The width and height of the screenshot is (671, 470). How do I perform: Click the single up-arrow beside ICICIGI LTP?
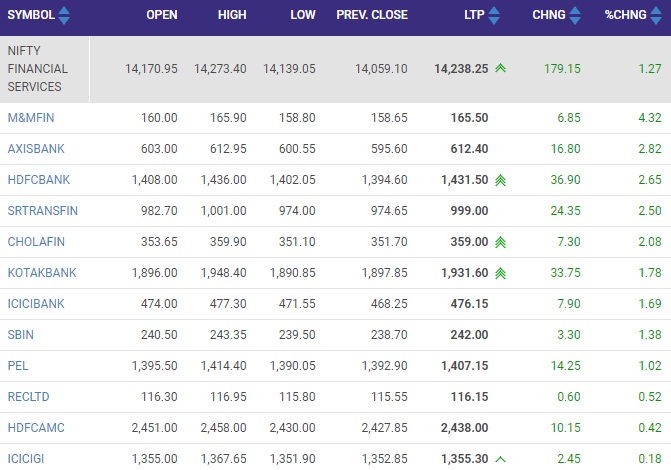click(501, 459)
